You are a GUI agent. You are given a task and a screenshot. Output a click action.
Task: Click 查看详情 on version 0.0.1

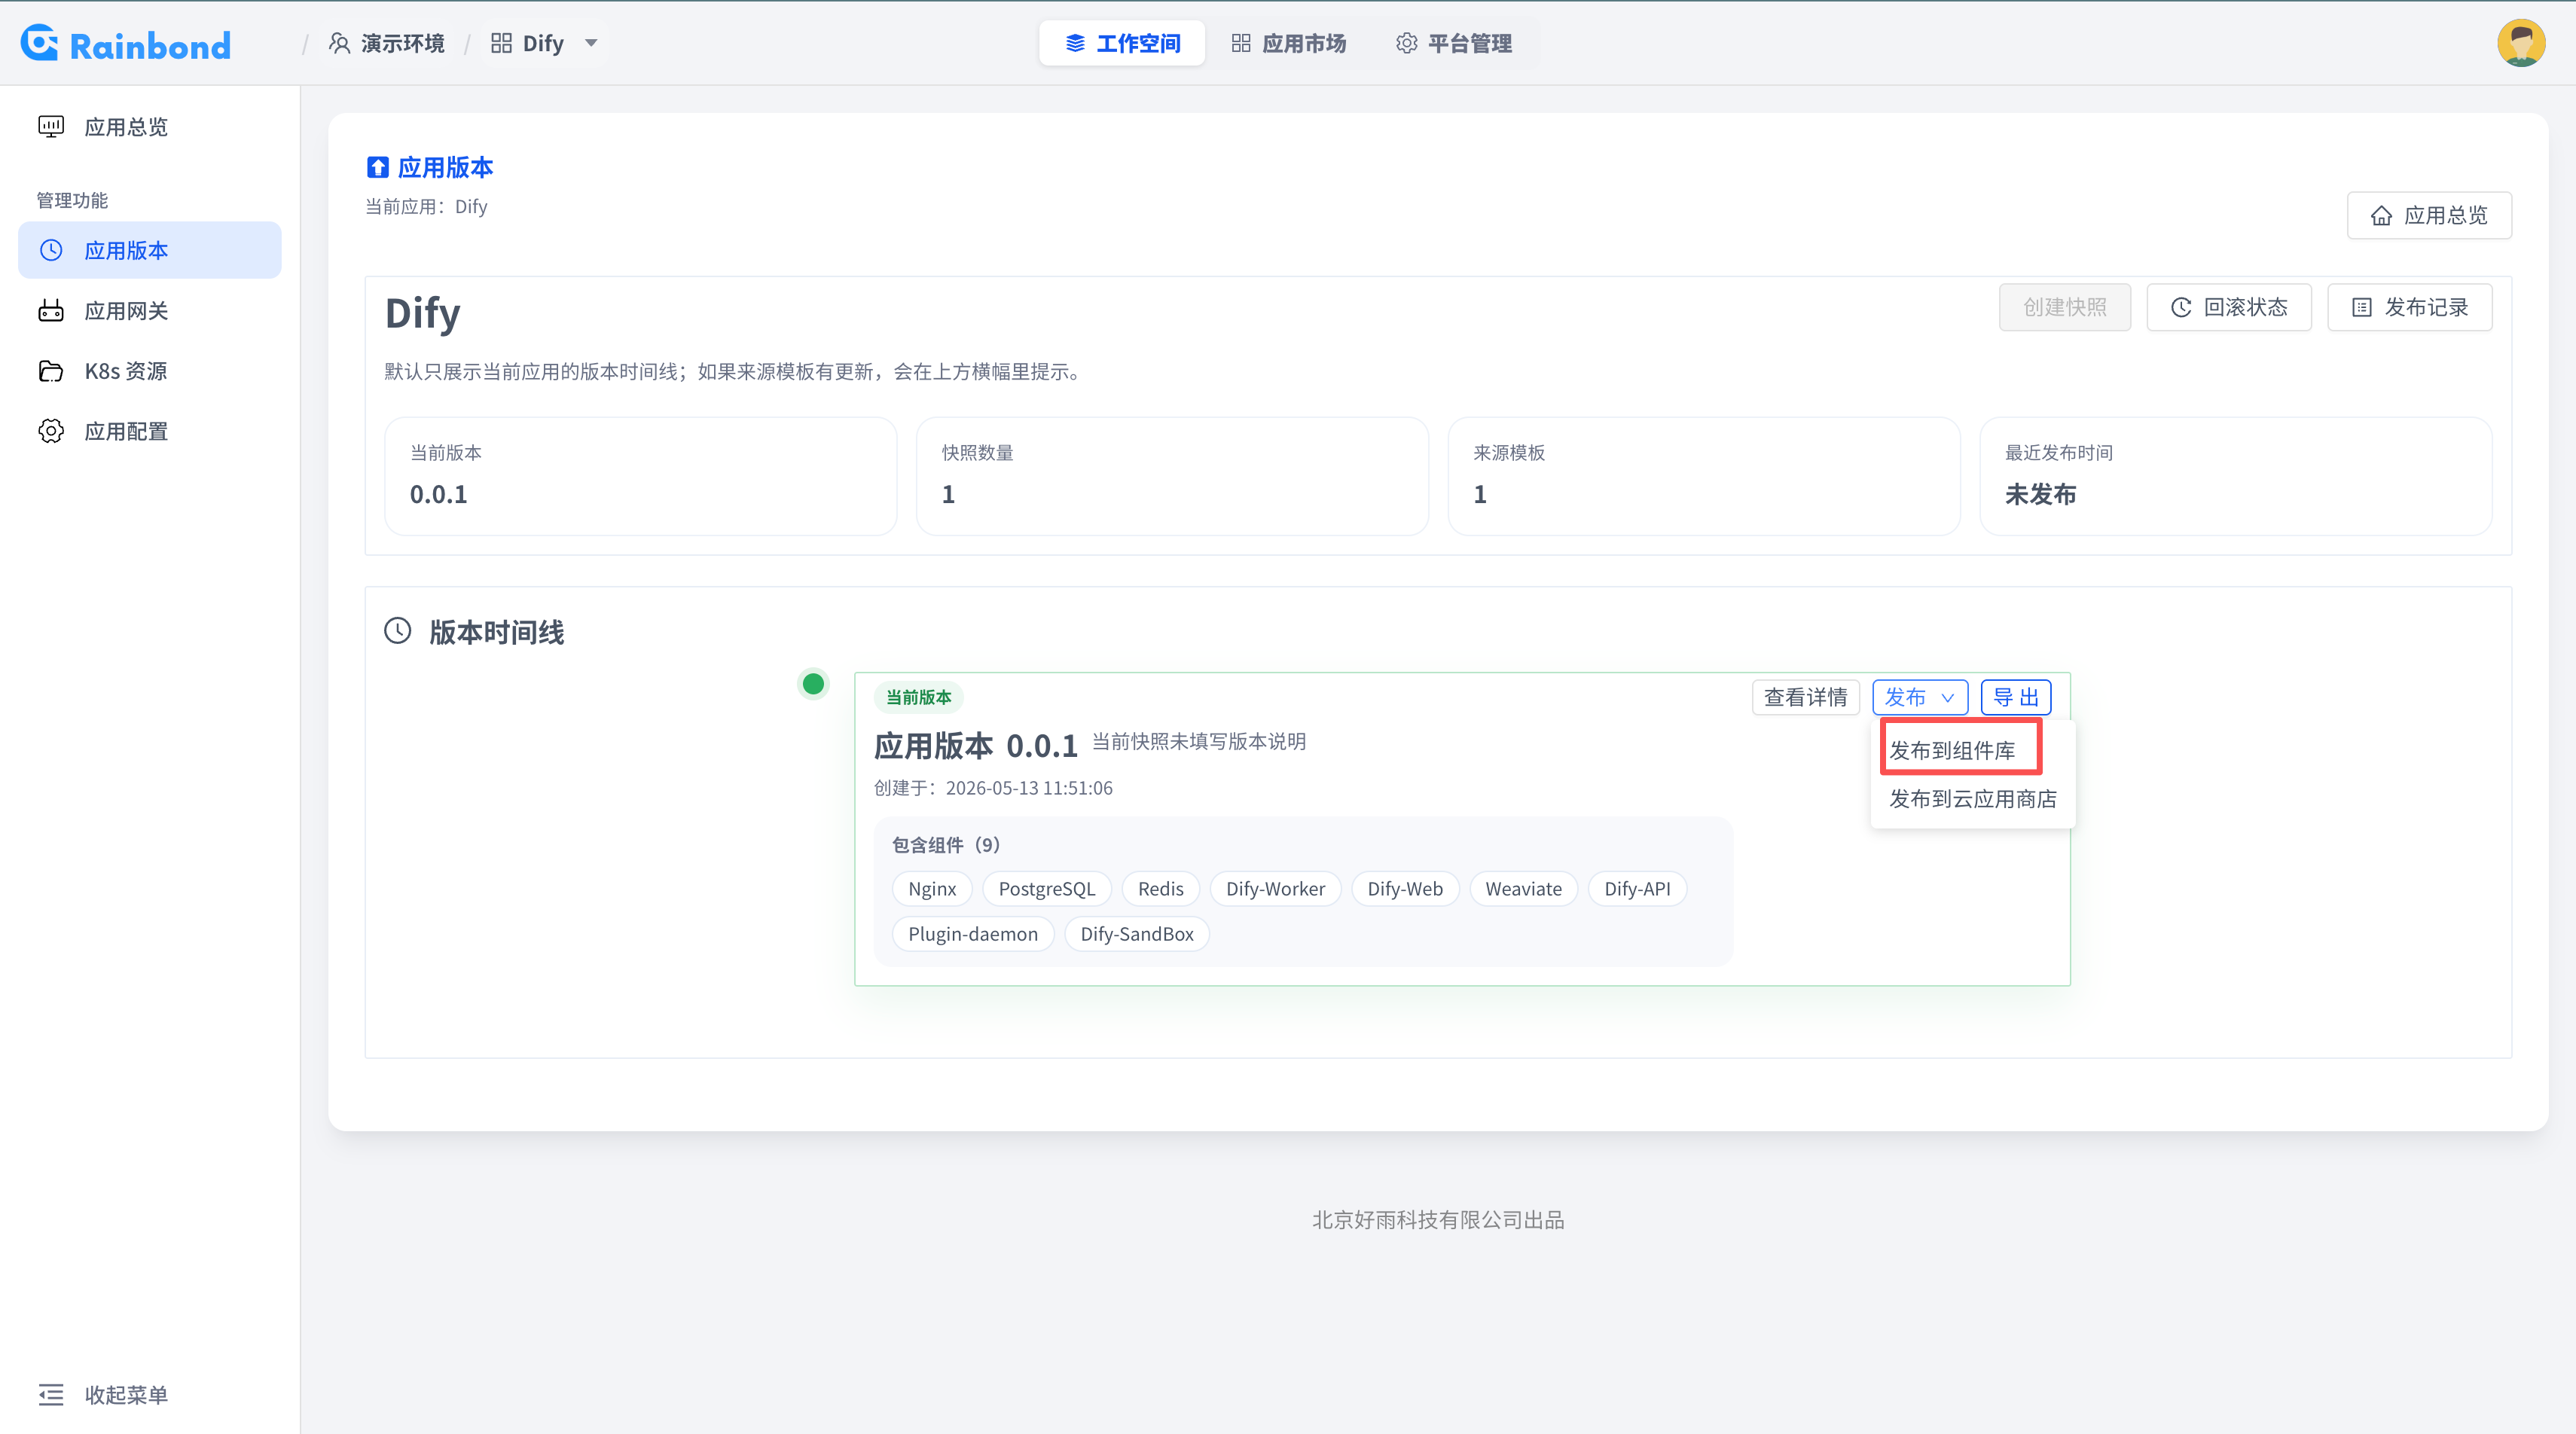[x=1806, y=697]
